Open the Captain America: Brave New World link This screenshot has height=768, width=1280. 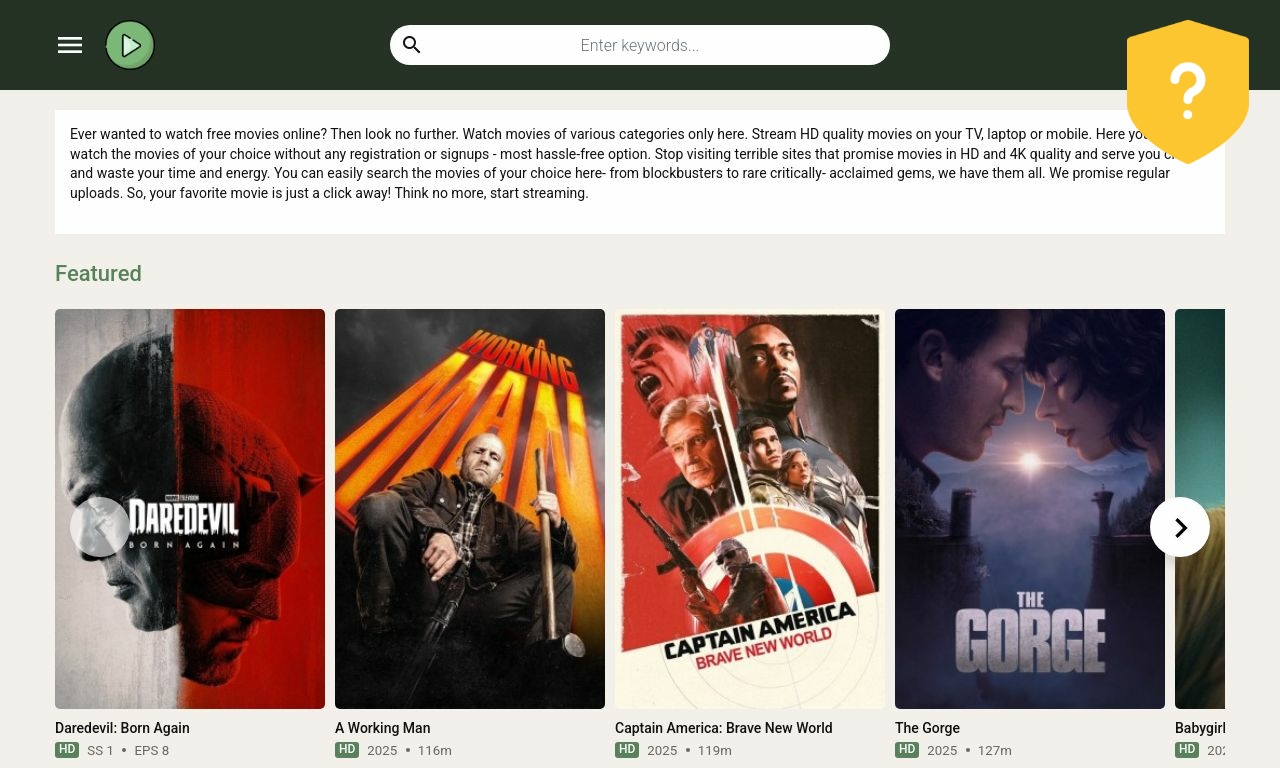(723, 728)
